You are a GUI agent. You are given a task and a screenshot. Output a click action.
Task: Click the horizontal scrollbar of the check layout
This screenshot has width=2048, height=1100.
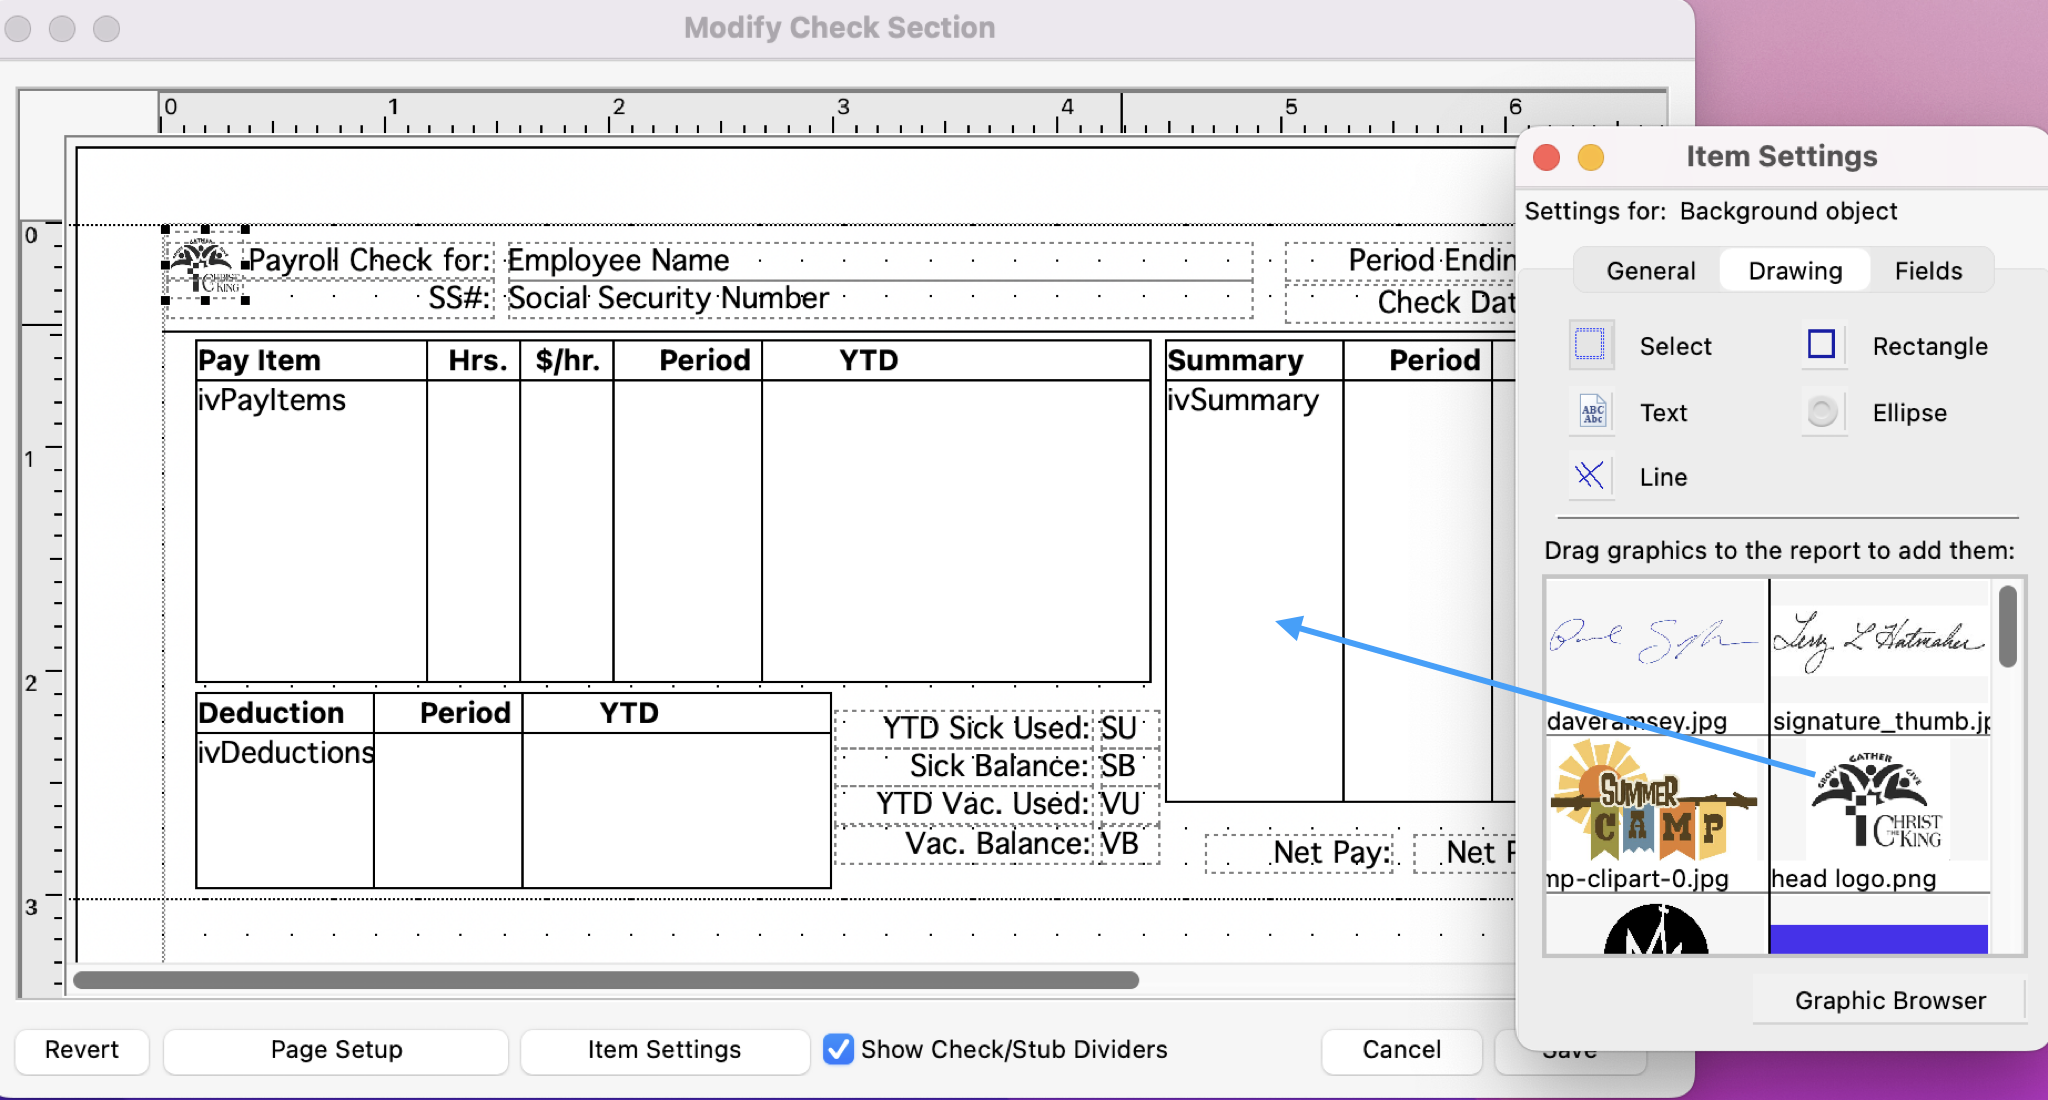click(605, 980)
